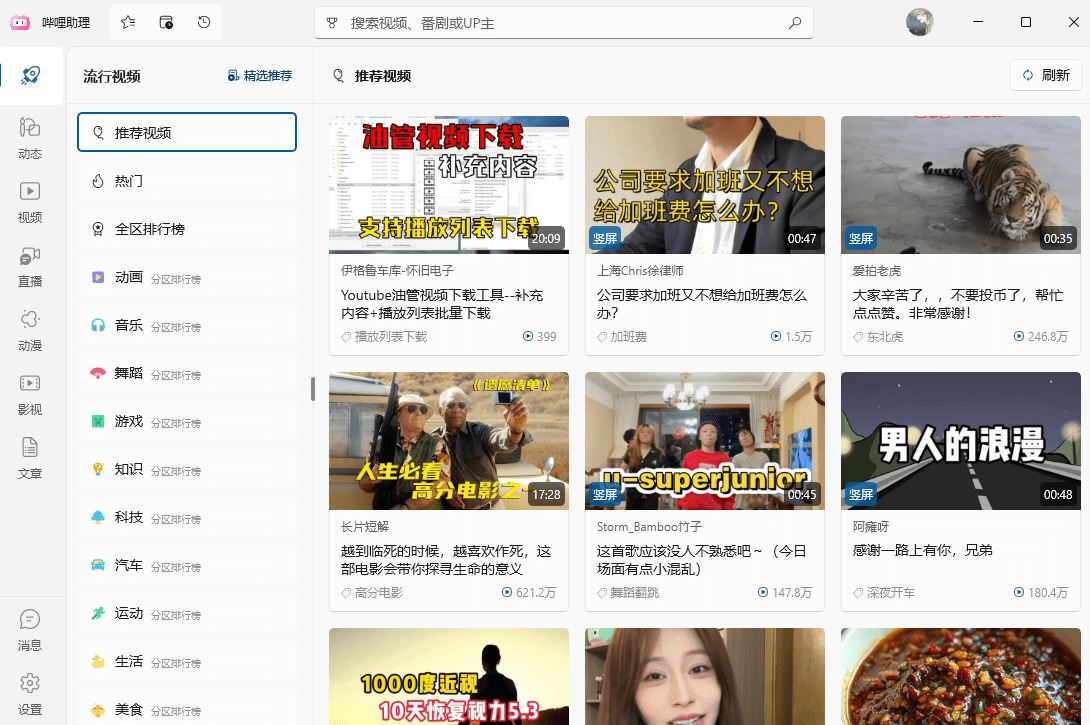The image size is (1090, 725).
Task: Open the 动态 (Moments) sidebar icon
Action: point(30,135)
